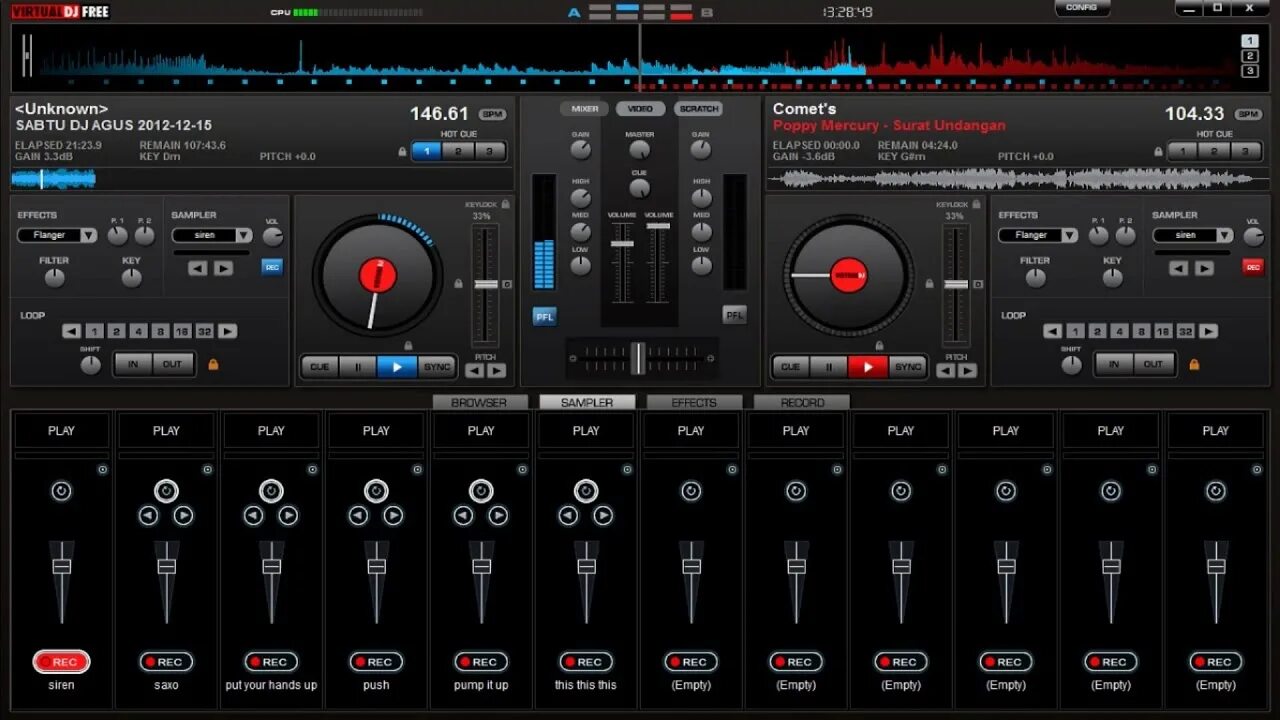This screenshot has height=720, width=1280.
Task: Click the loop icon of siren sample
Action: click(x=61, y=491)
